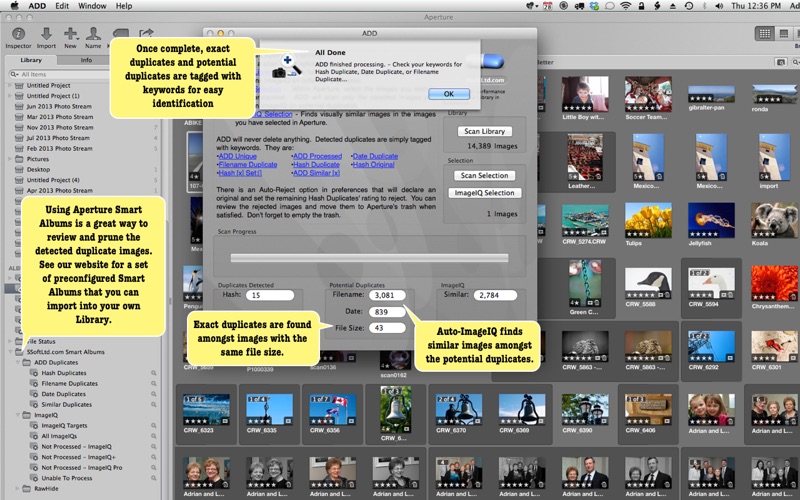Switch Aperture to the Viewer layout icon
This screenshot has width=800, height=500.
click(784, 34)
